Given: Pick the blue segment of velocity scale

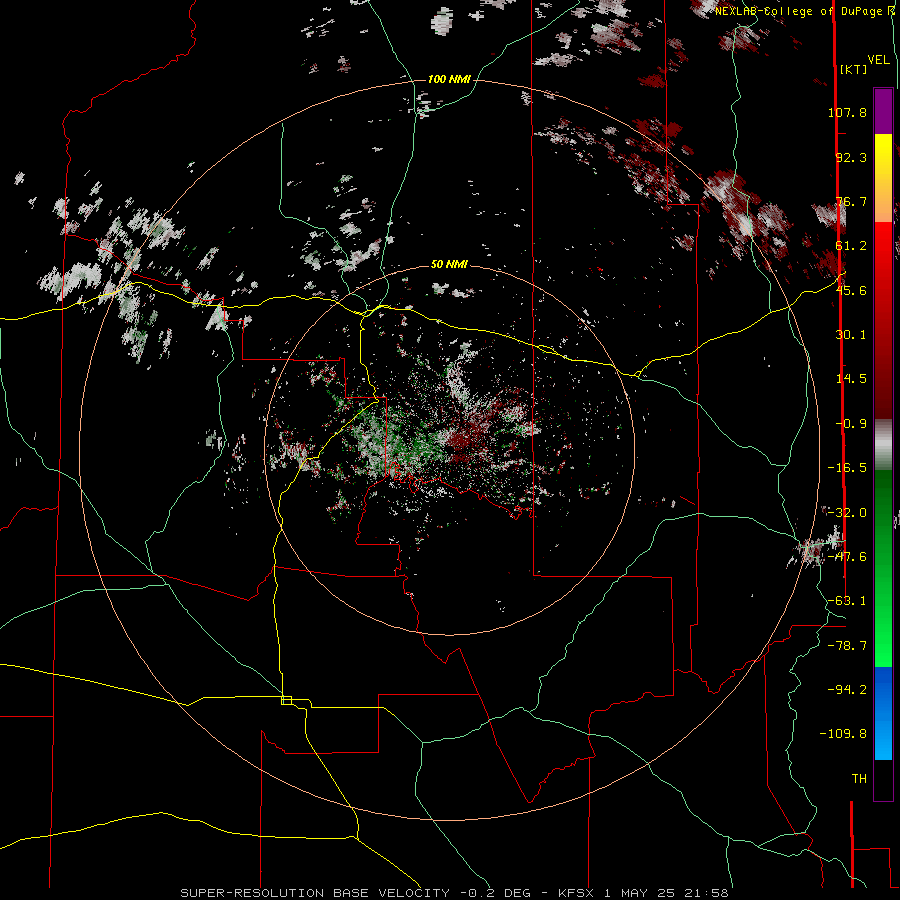Looking at the screenshot, I should 883,713.
